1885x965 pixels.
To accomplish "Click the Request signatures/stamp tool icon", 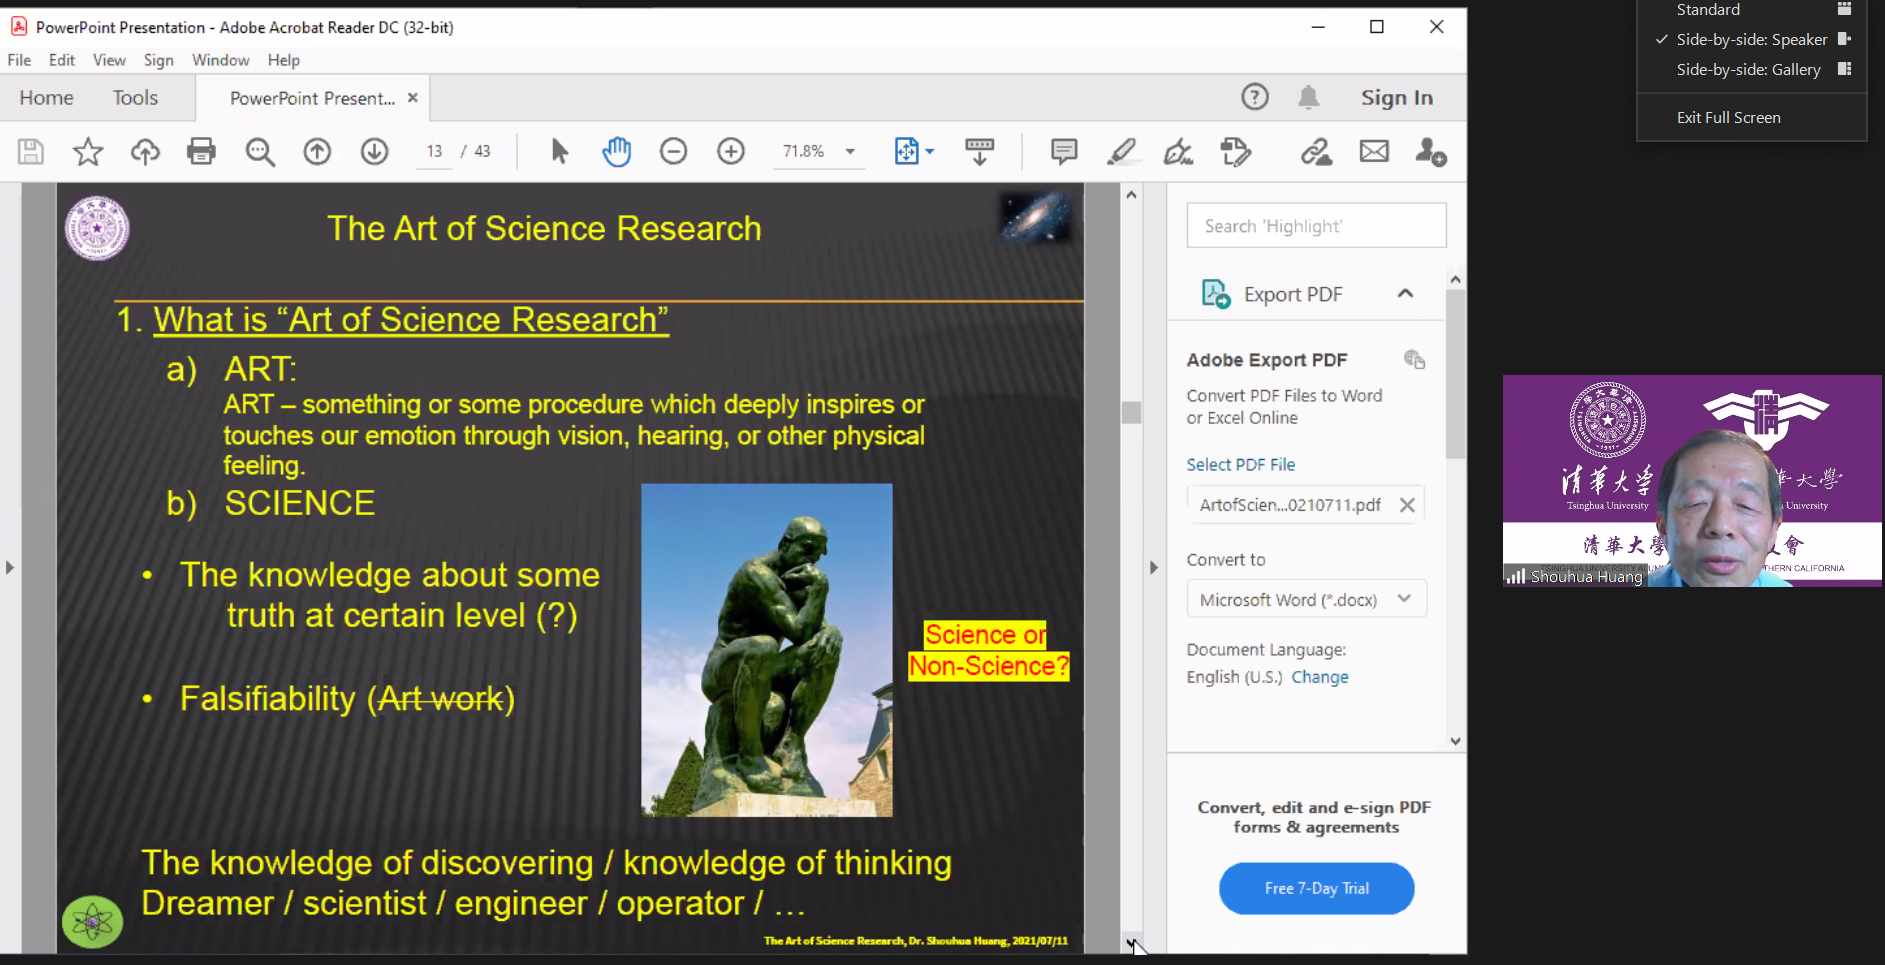I will coord(1236,152).
